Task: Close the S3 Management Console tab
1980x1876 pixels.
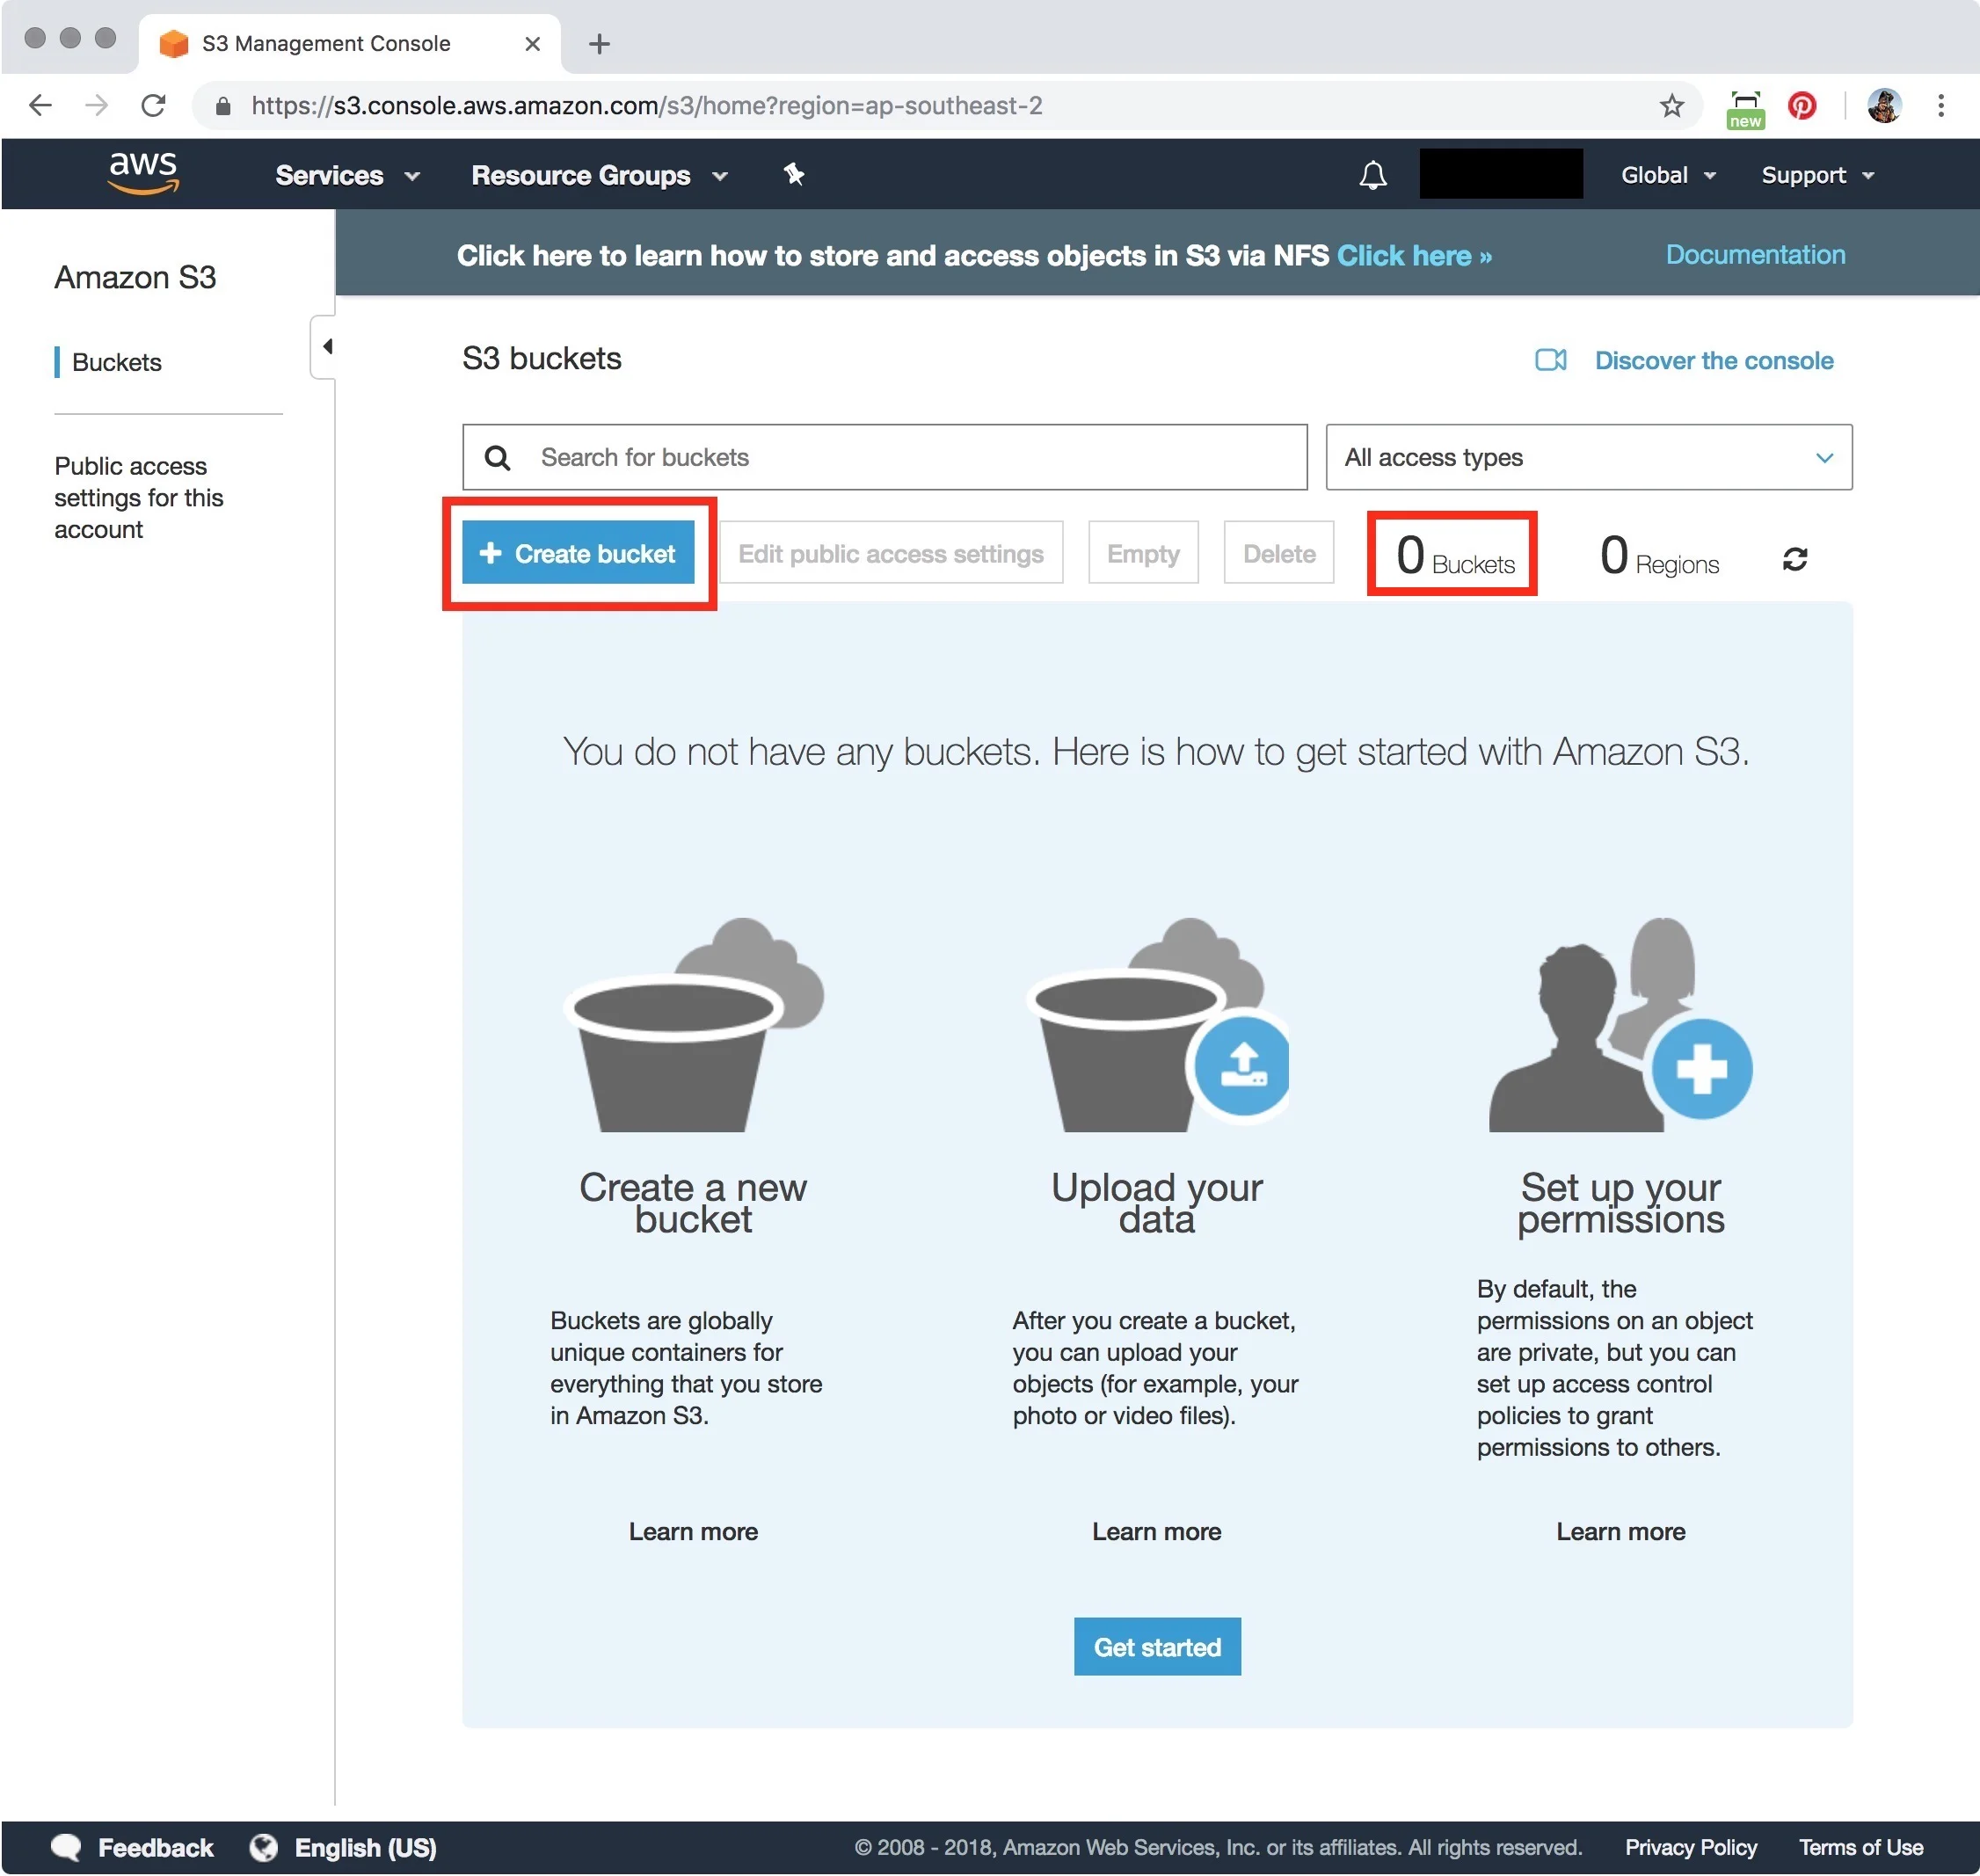Action: [x=532, y=44]
